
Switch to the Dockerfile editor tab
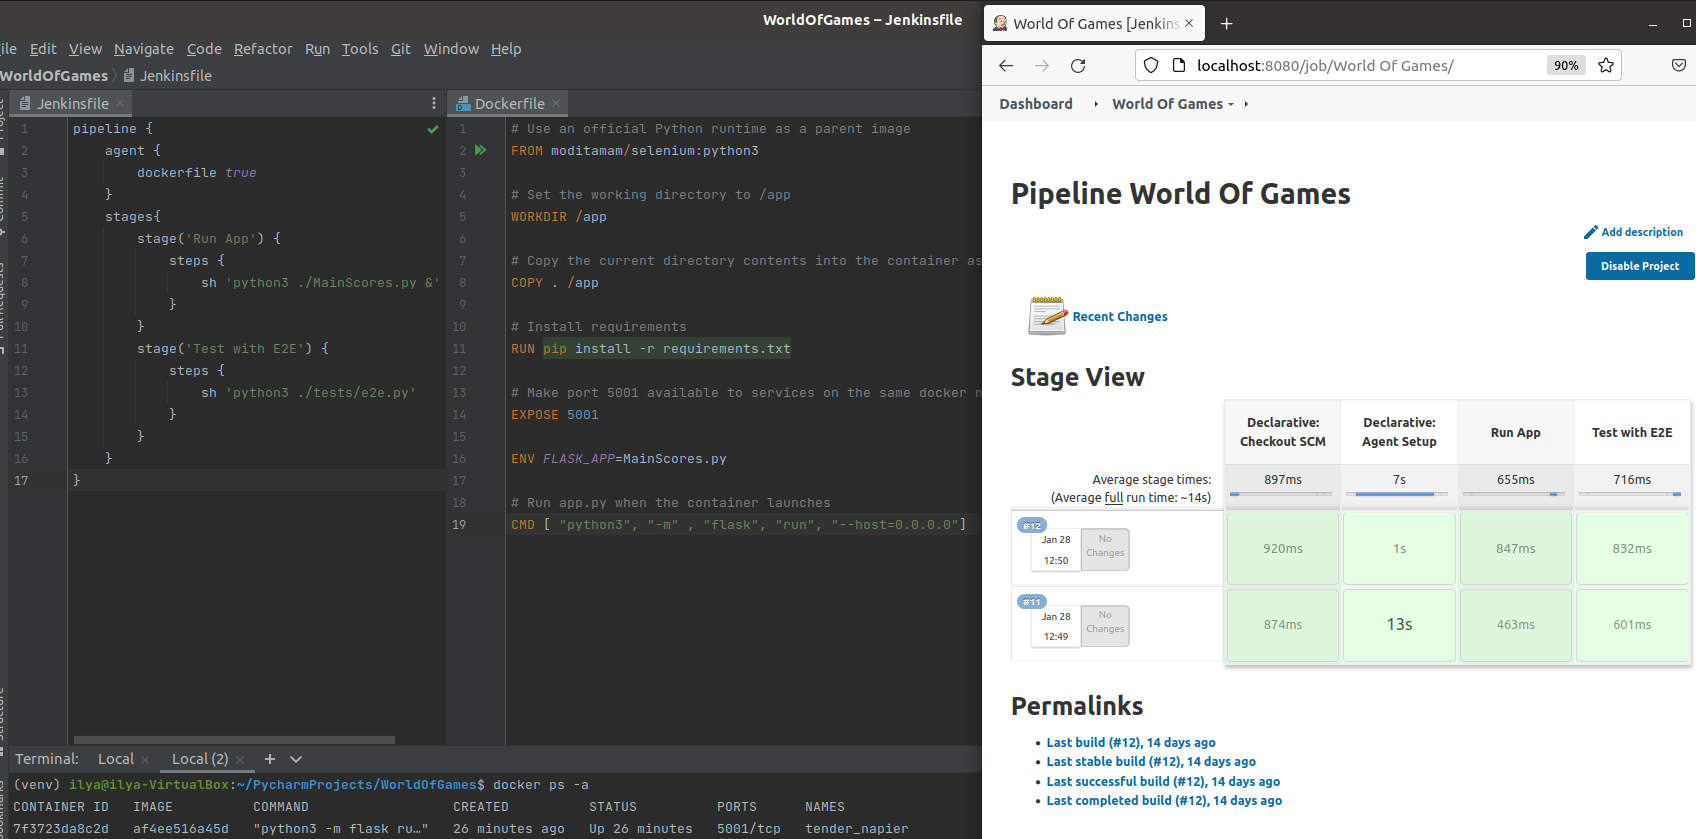pos(509,103)
